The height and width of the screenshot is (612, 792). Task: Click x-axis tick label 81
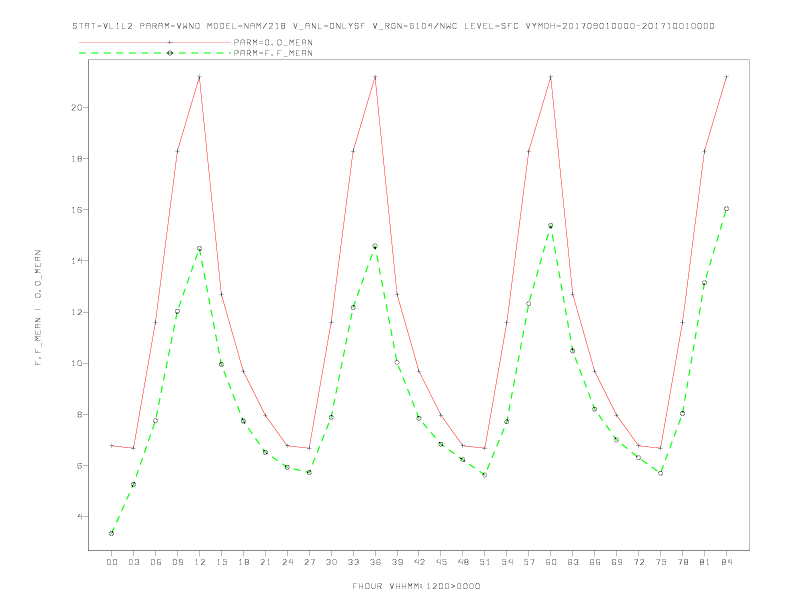[x=705, y=562]
